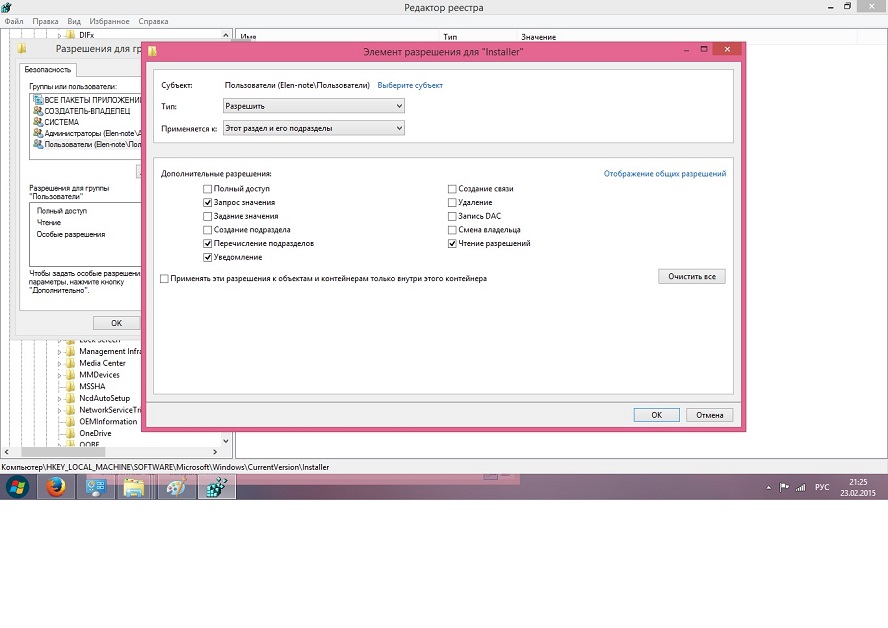The width and height of the screenshot is (888, 628).
Task: Click the Имя column header
Action: click(x=248, y=37)
